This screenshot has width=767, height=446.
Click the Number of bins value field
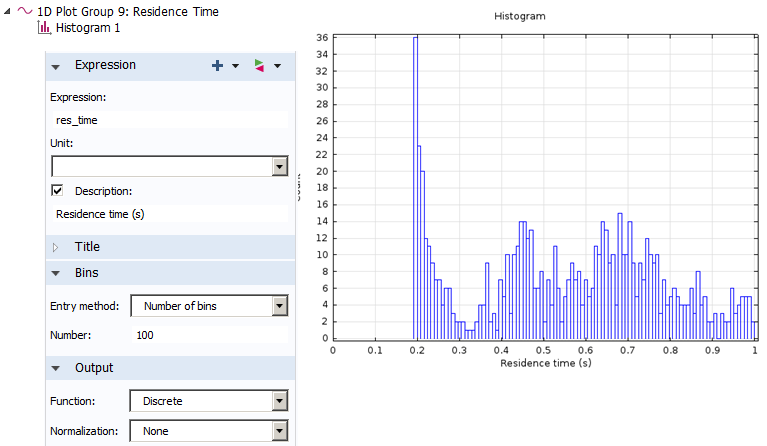(x=210, y=335)
